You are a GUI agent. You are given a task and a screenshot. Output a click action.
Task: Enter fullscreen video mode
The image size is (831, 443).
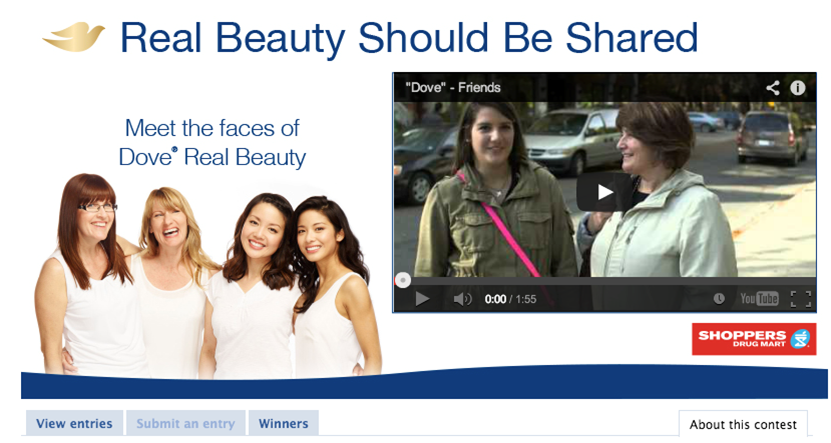801,299
